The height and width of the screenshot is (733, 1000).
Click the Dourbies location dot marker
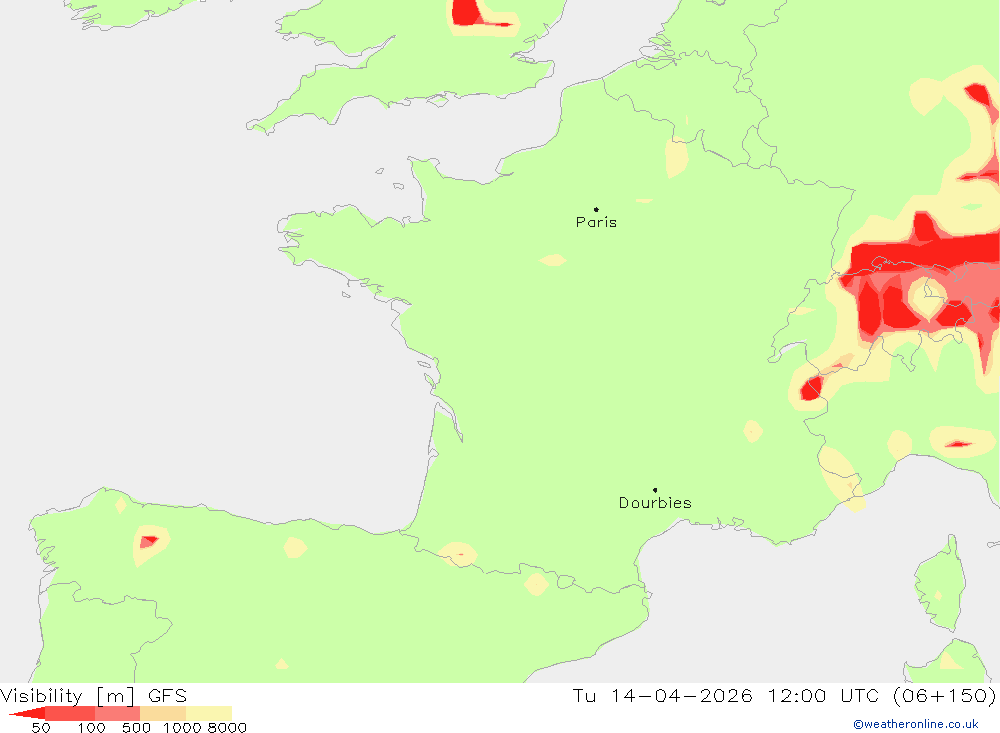click(655, 490)
